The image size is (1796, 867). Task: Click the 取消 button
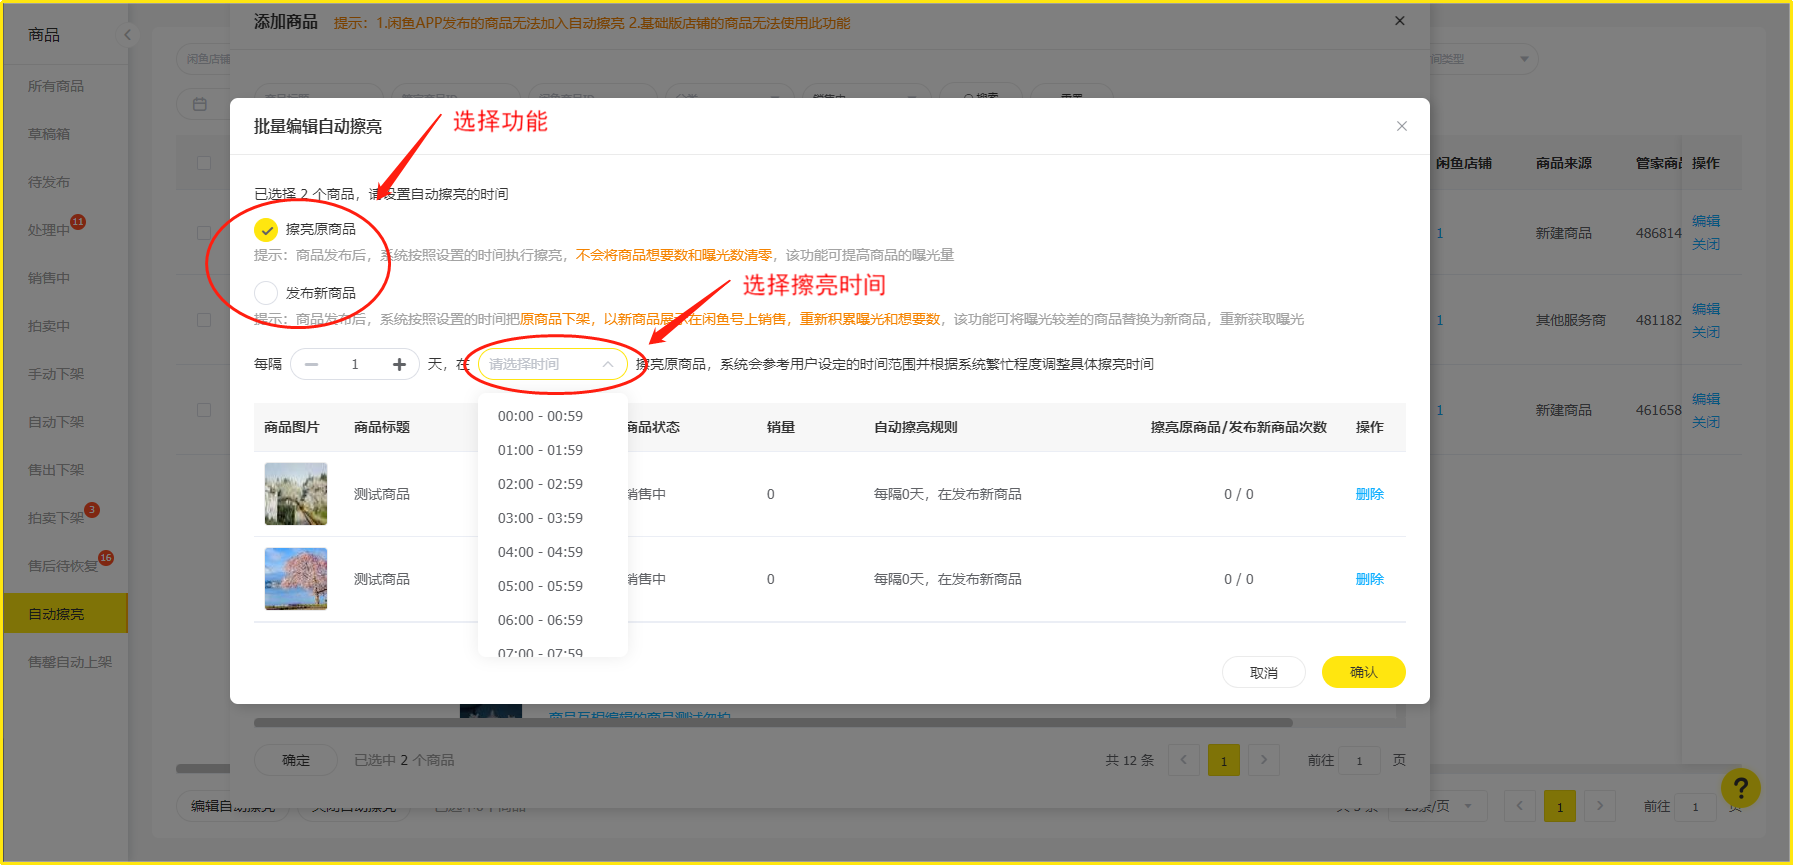coord(1263,672)
